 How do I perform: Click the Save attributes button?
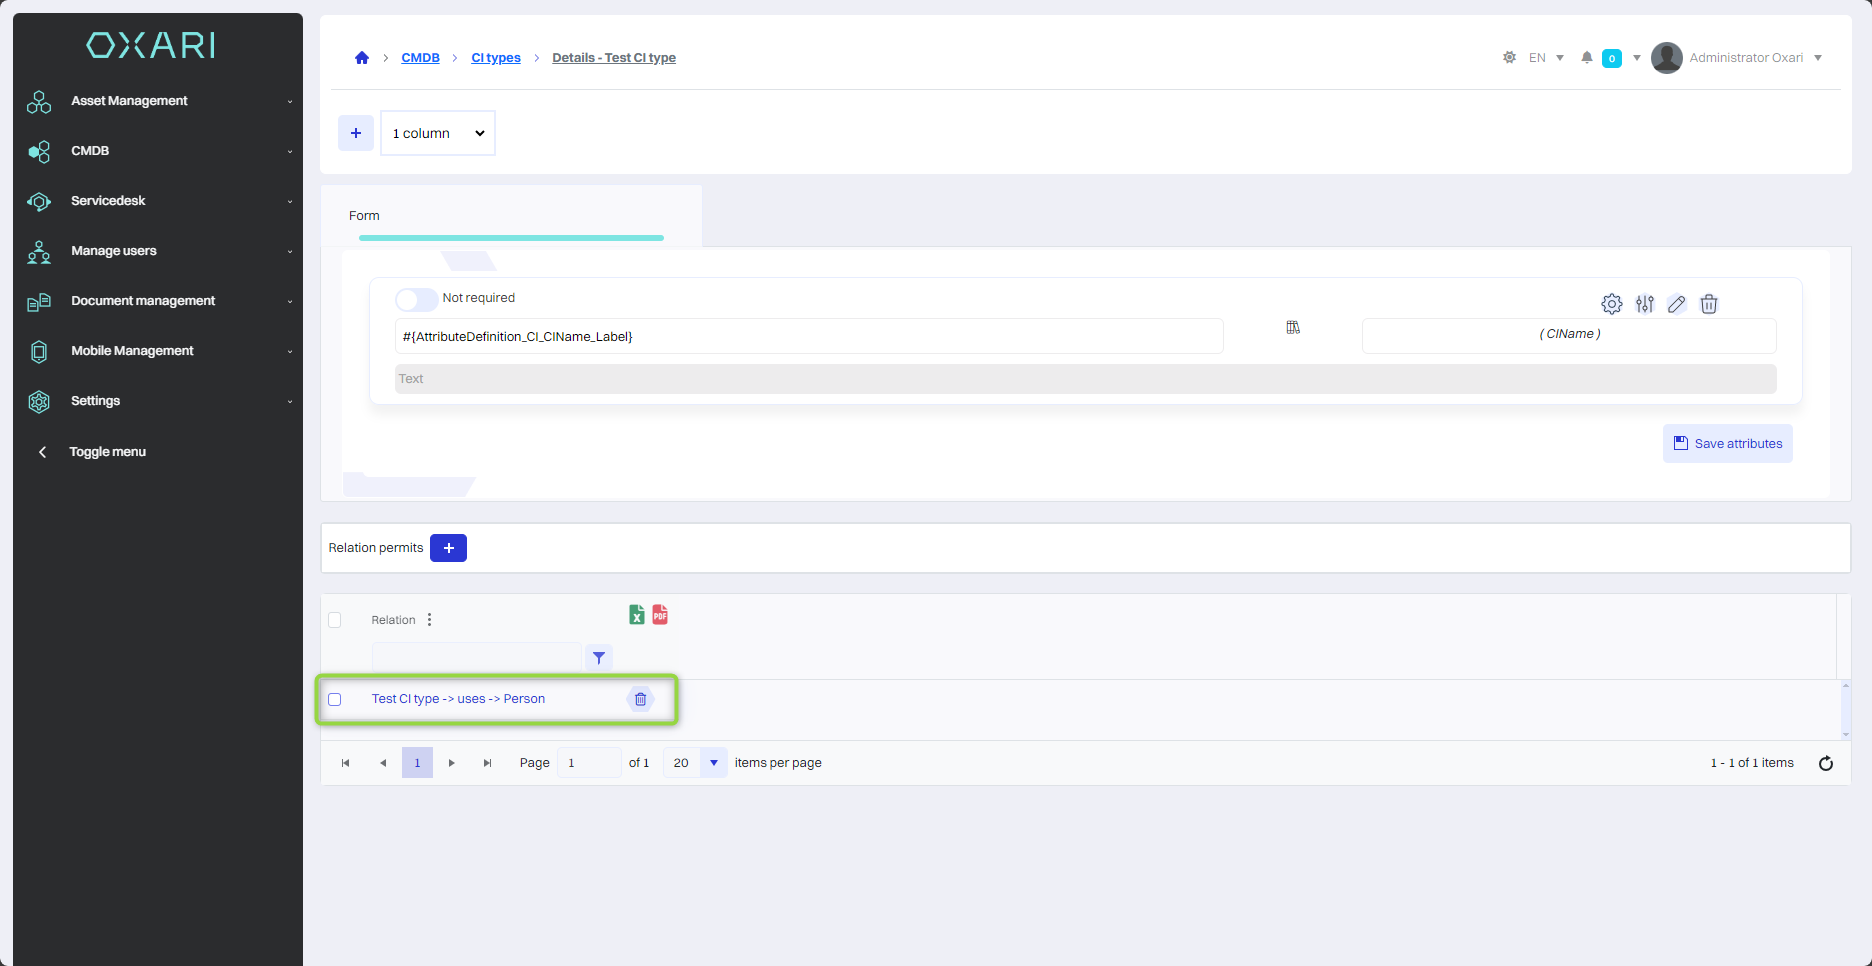coord(1727,444)
